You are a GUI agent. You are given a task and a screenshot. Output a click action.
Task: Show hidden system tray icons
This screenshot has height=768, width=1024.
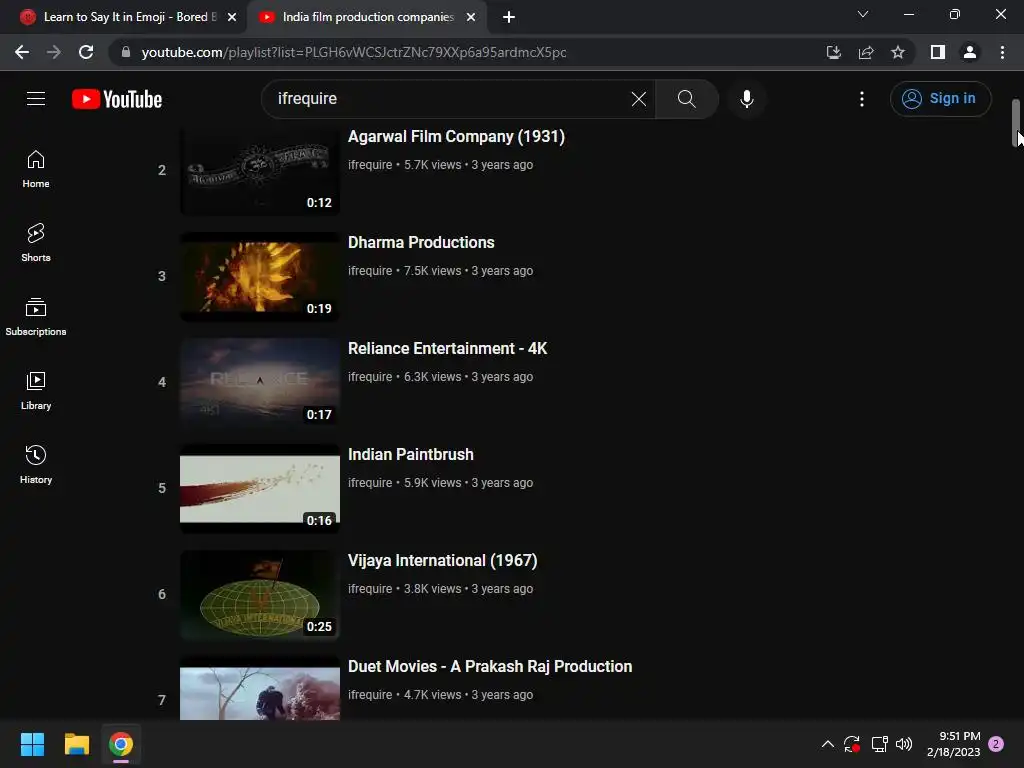827,744
